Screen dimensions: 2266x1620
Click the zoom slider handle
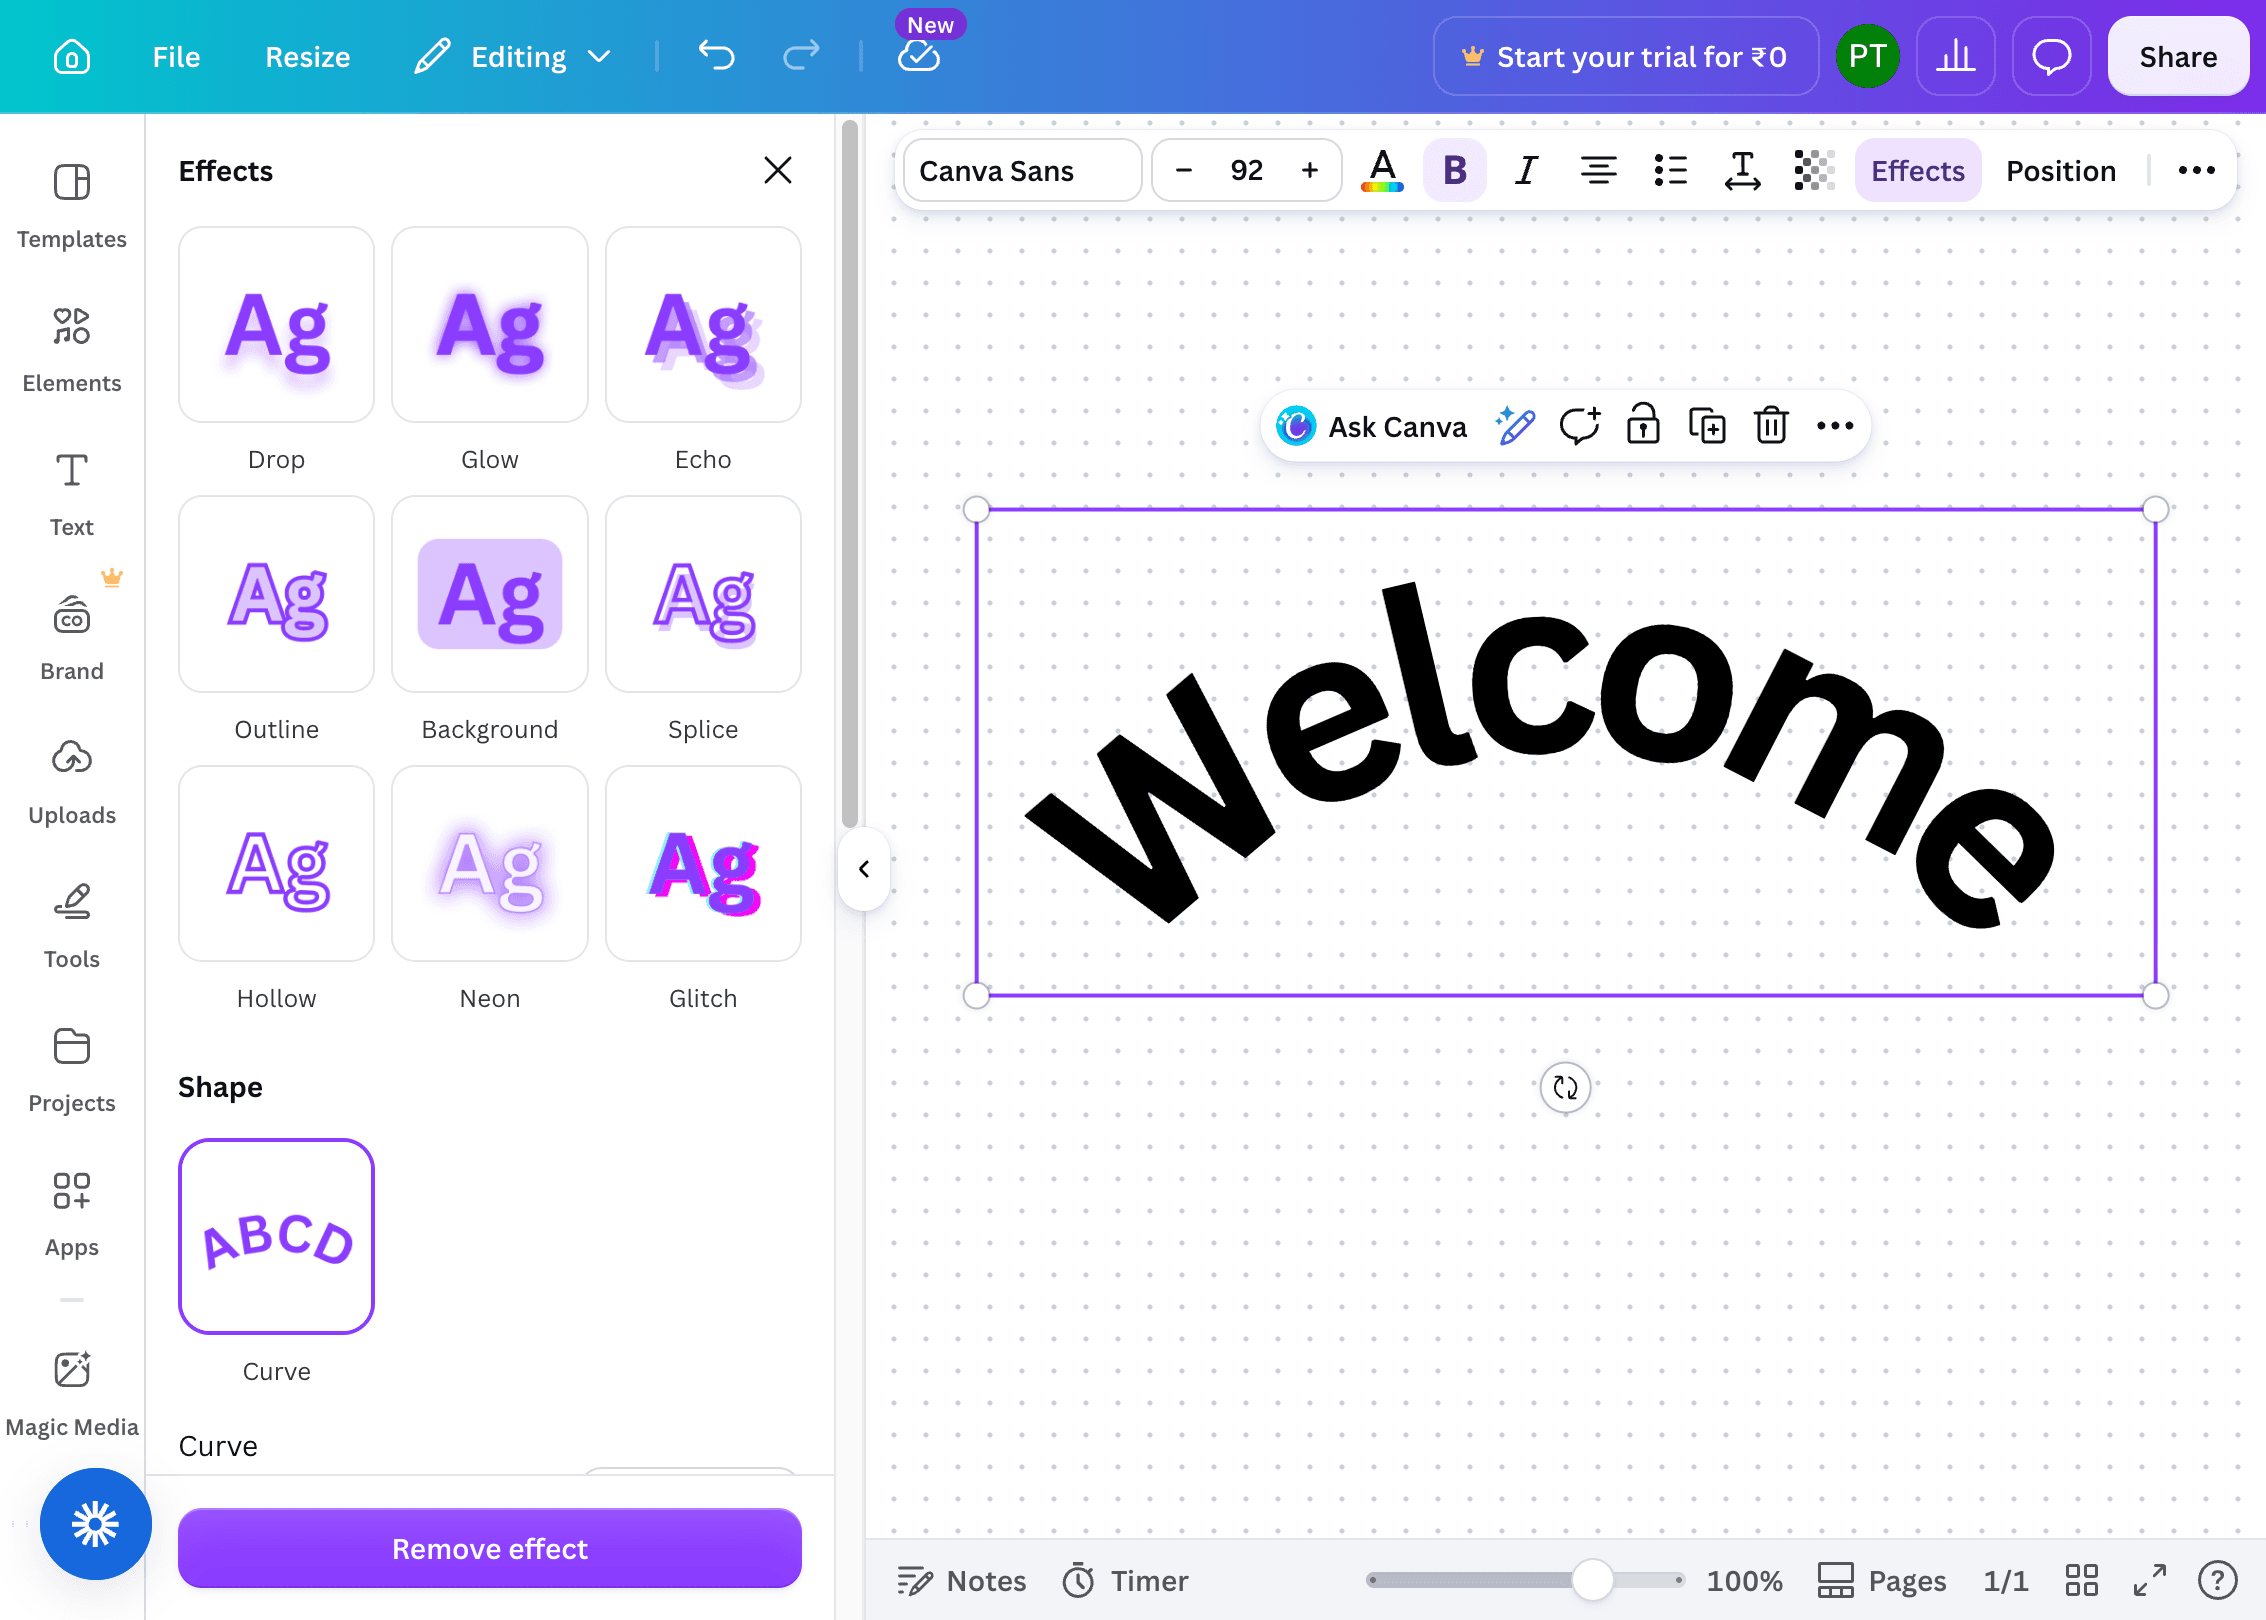(x=1592, y=1580)
